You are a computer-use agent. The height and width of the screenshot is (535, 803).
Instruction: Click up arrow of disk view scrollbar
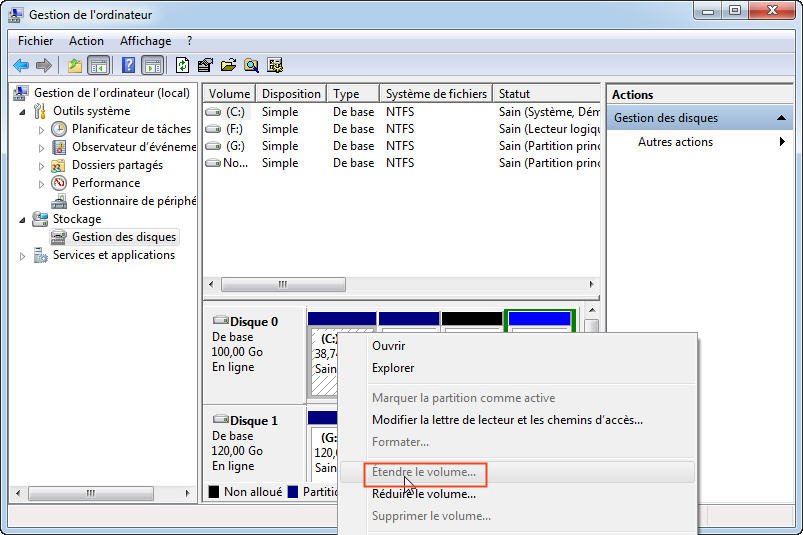(592, 310)
